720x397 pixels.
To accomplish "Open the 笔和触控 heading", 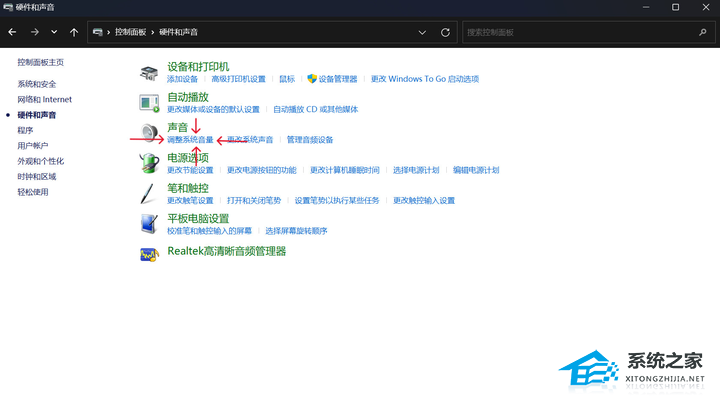I will click(x=188, y=188).
